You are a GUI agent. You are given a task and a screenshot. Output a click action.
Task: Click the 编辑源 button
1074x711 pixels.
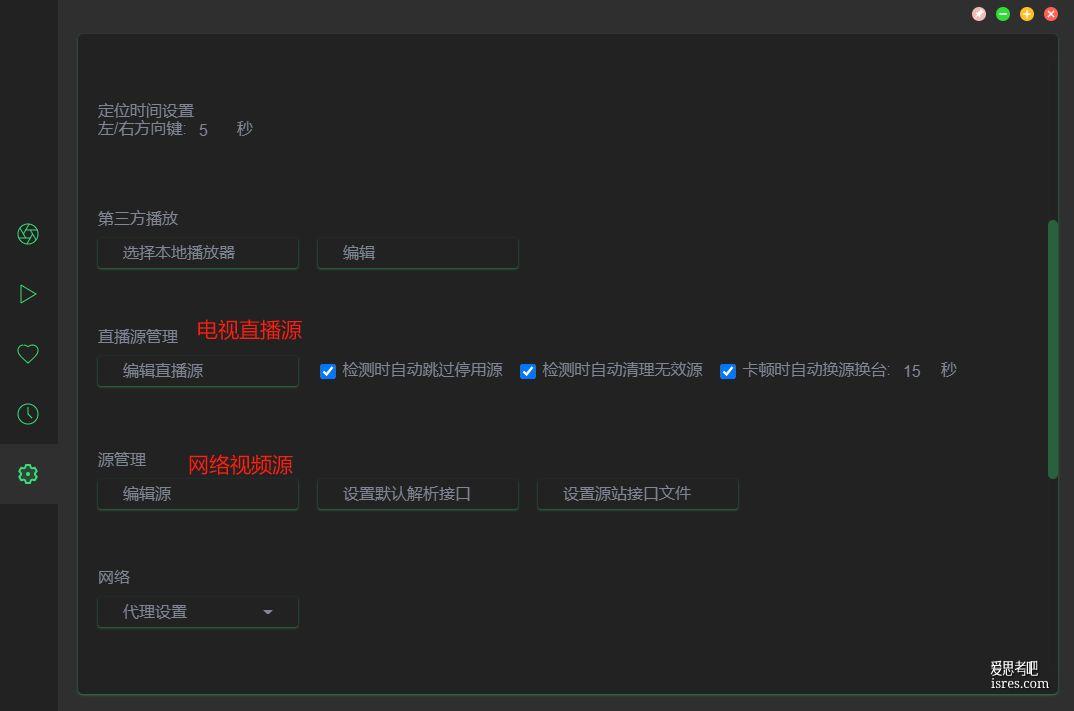(x=198, y=494)
